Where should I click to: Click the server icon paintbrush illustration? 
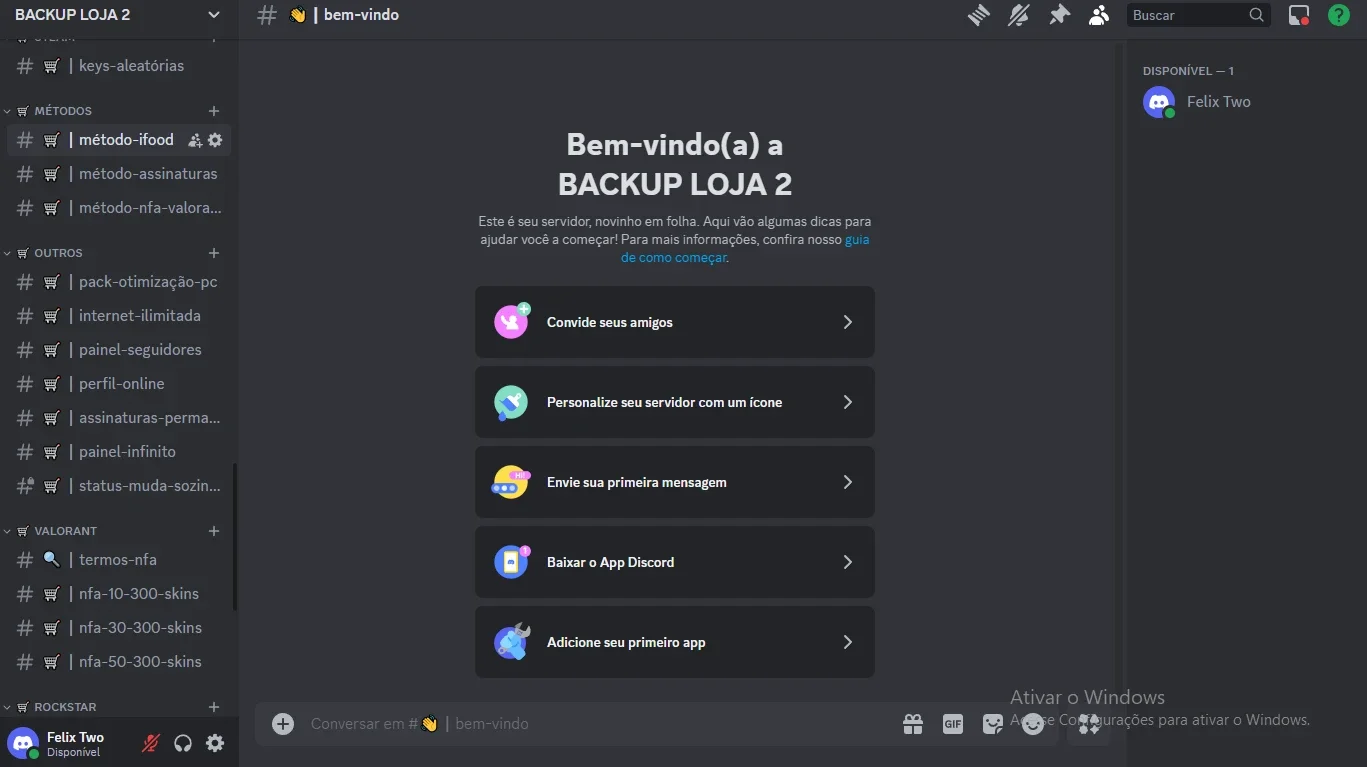tap(511, 402)
